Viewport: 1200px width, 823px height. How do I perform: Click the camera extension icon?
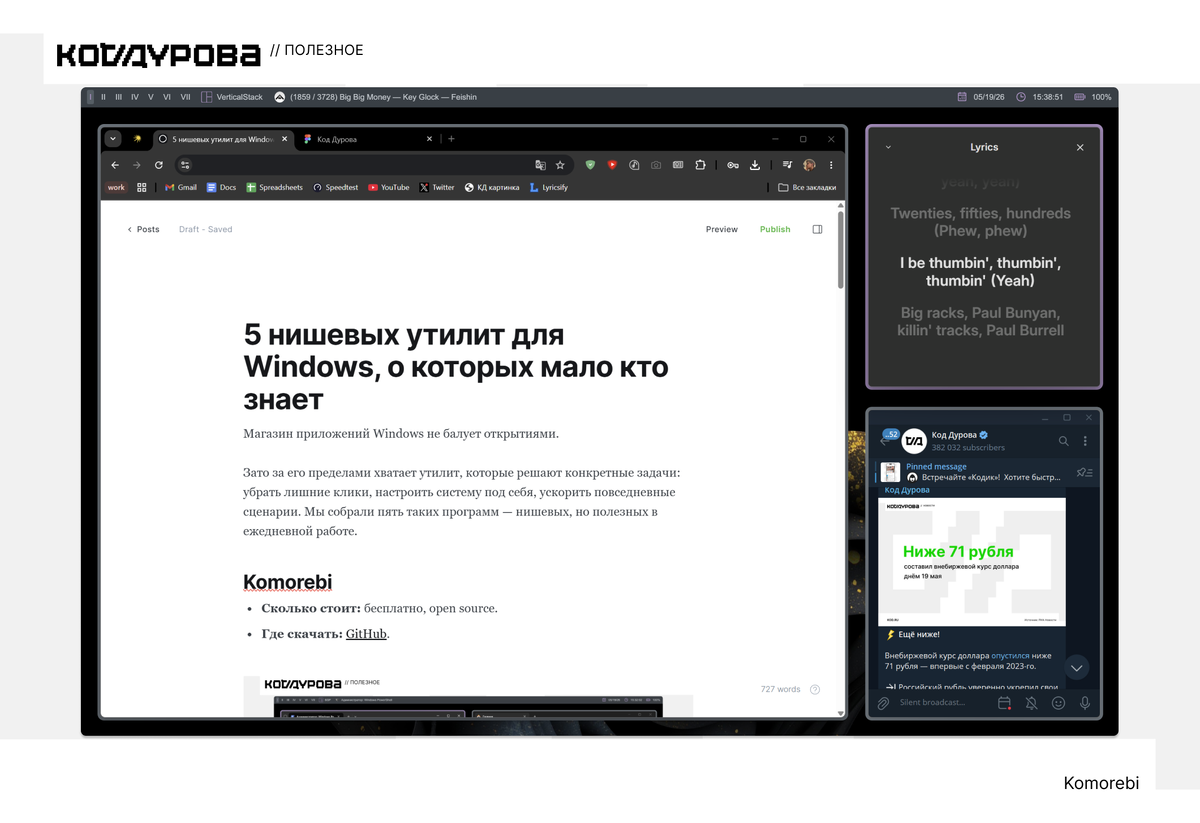pos(656,165)
